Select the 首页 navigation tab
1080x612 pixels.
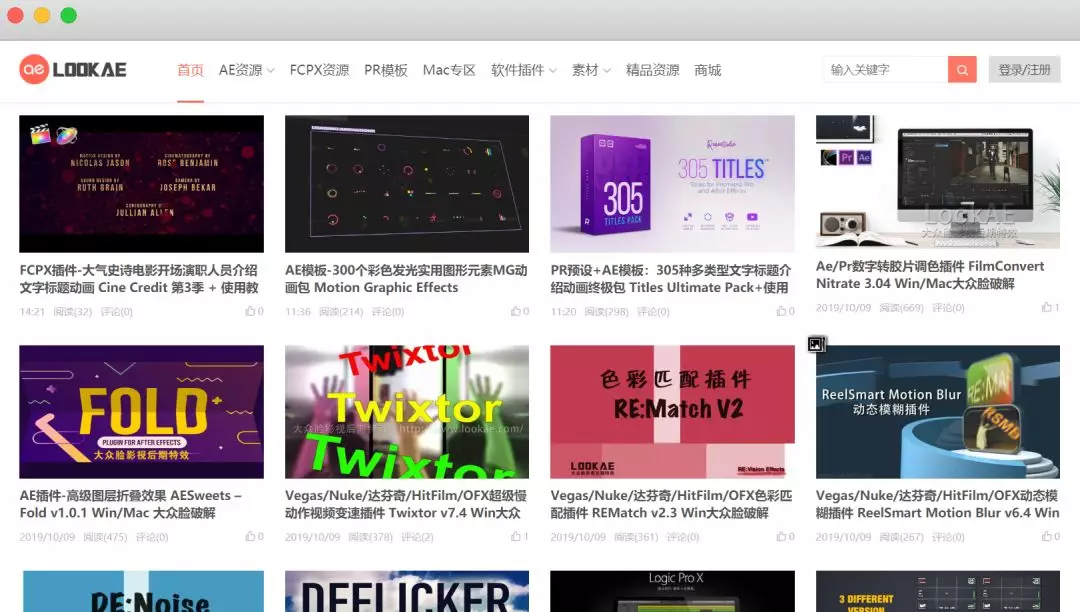[190, 70]
